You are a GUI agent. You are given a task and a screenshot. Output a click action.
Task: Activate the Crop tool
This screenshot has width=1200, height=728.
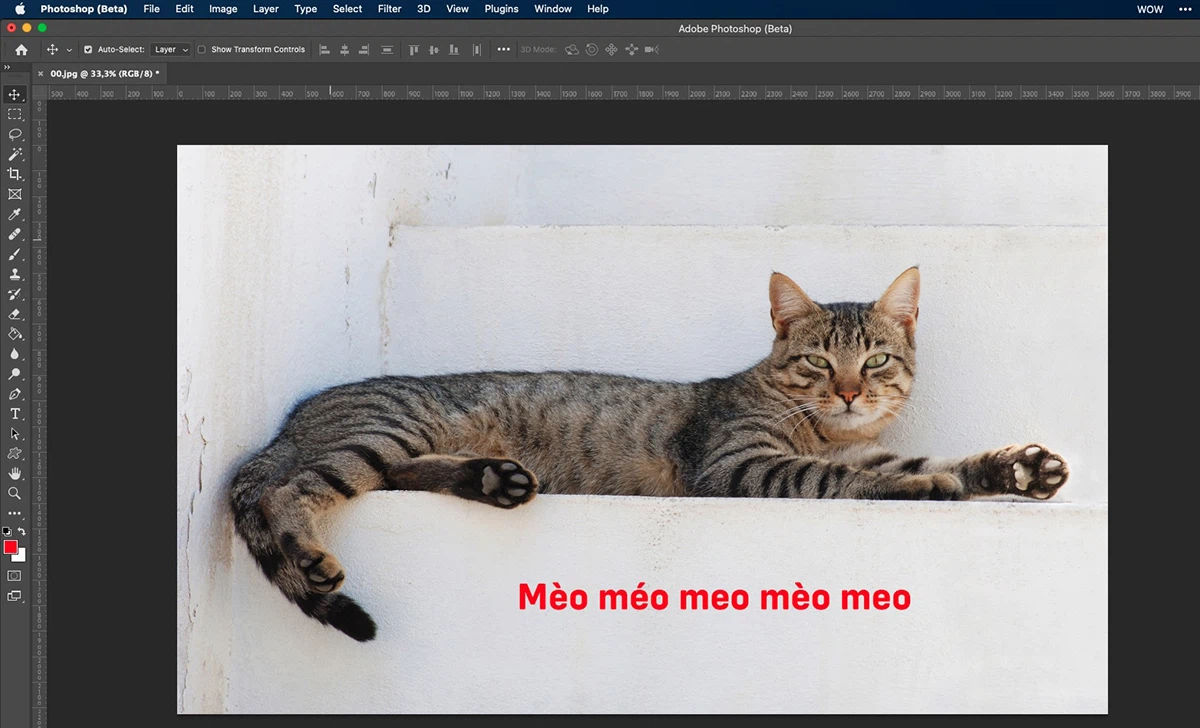tap(14, 174)
